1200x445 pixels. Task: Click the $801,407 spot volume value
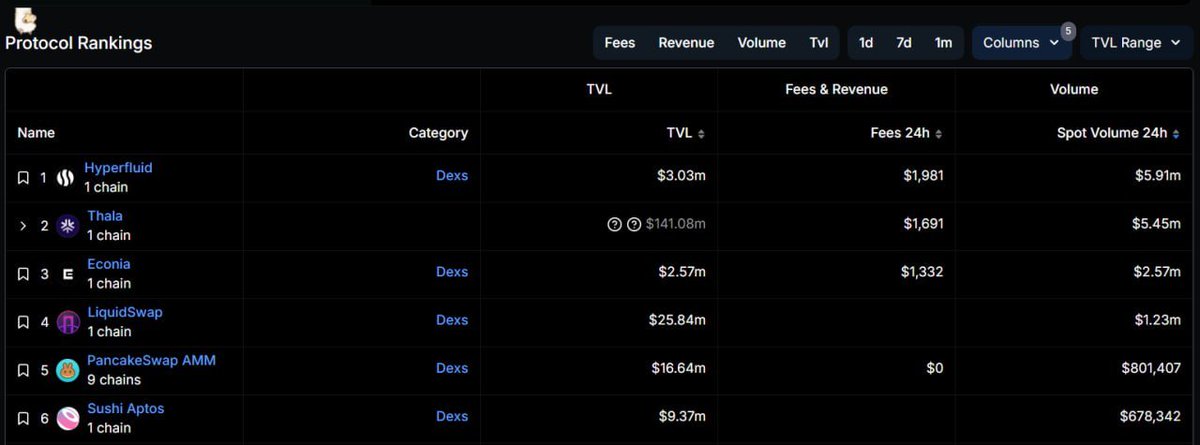click(1150, 368)
